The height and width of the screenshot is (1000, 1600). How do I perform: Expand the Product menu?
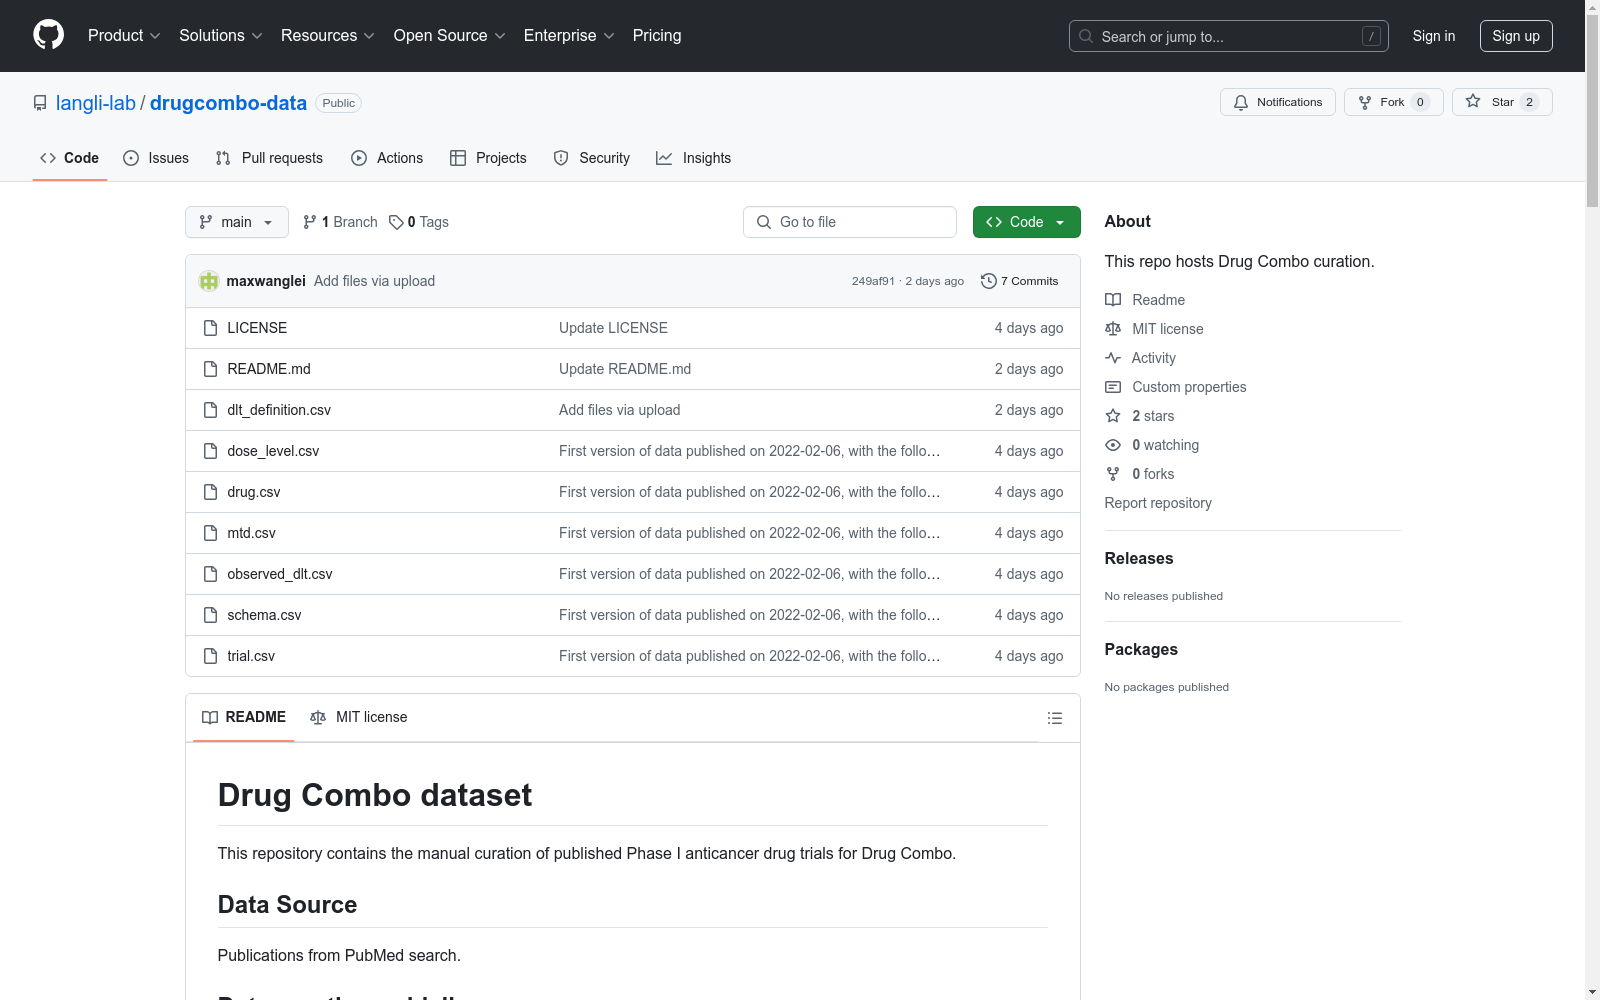coord(124,36)
